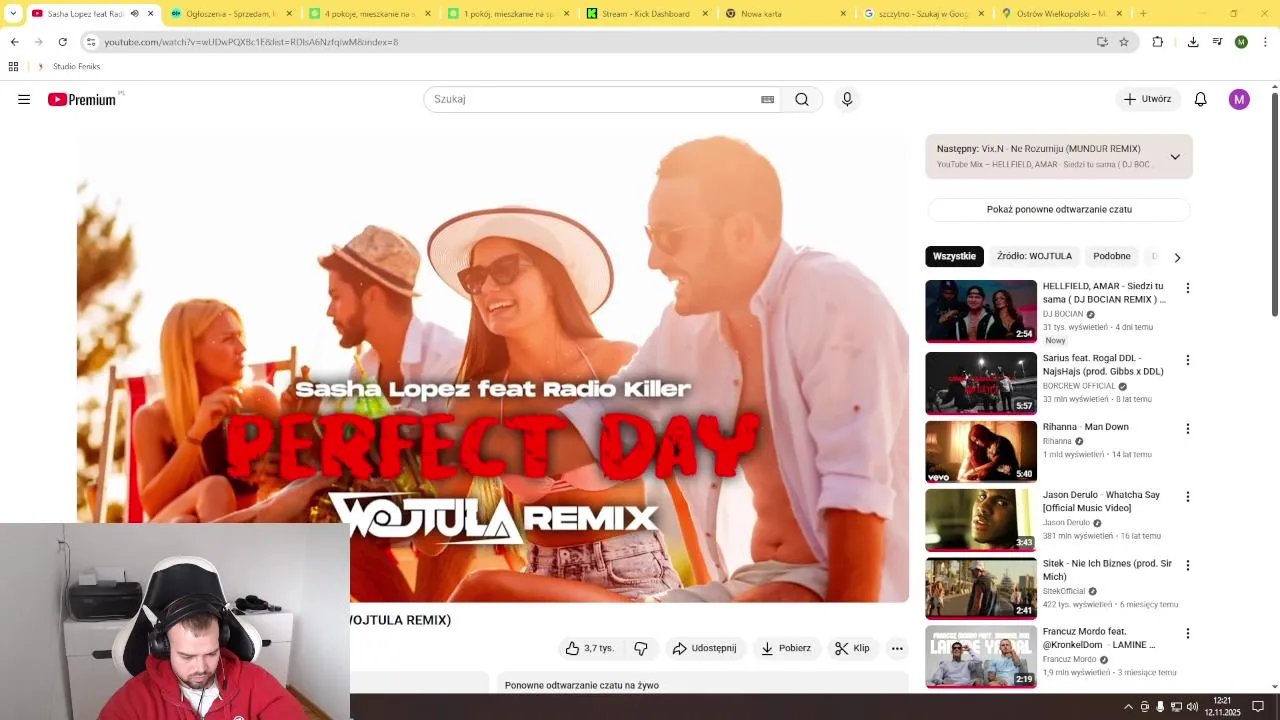Open options for Sitek Nie Ich Biznes
The image size is (1280, 720).
click(1188, 565)
